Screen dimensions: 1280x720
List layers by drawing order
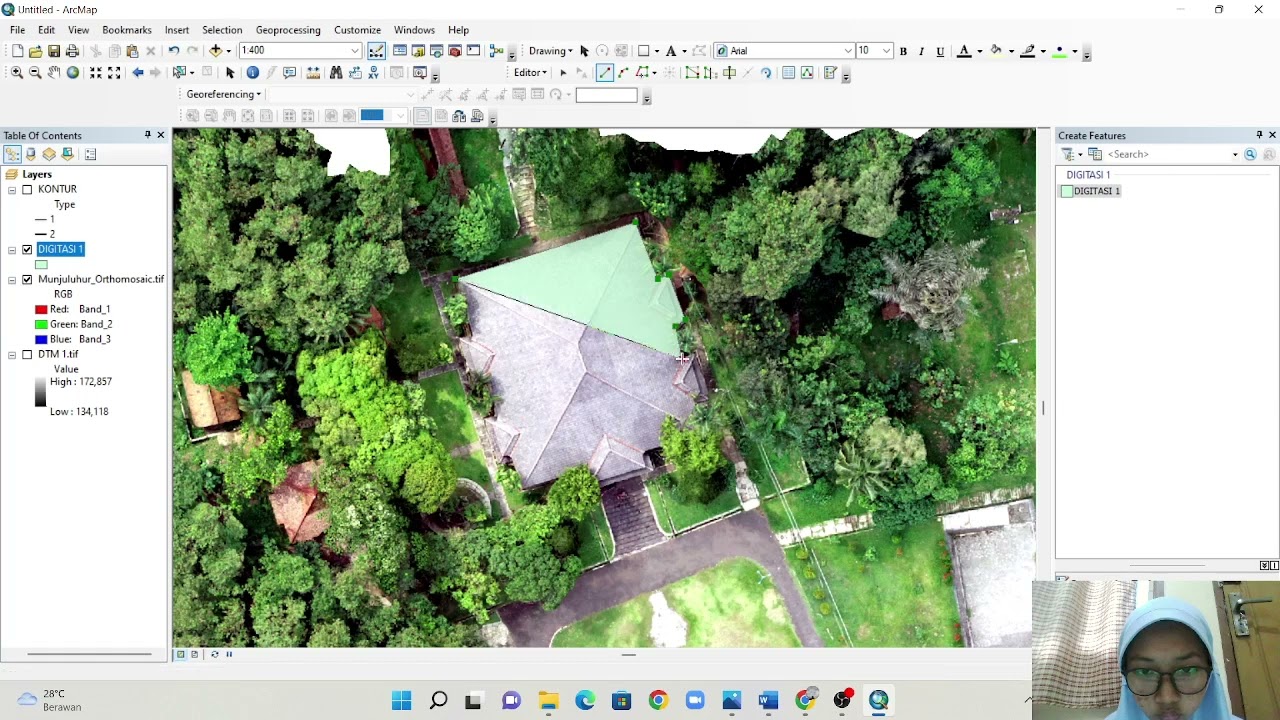point(12,154)
